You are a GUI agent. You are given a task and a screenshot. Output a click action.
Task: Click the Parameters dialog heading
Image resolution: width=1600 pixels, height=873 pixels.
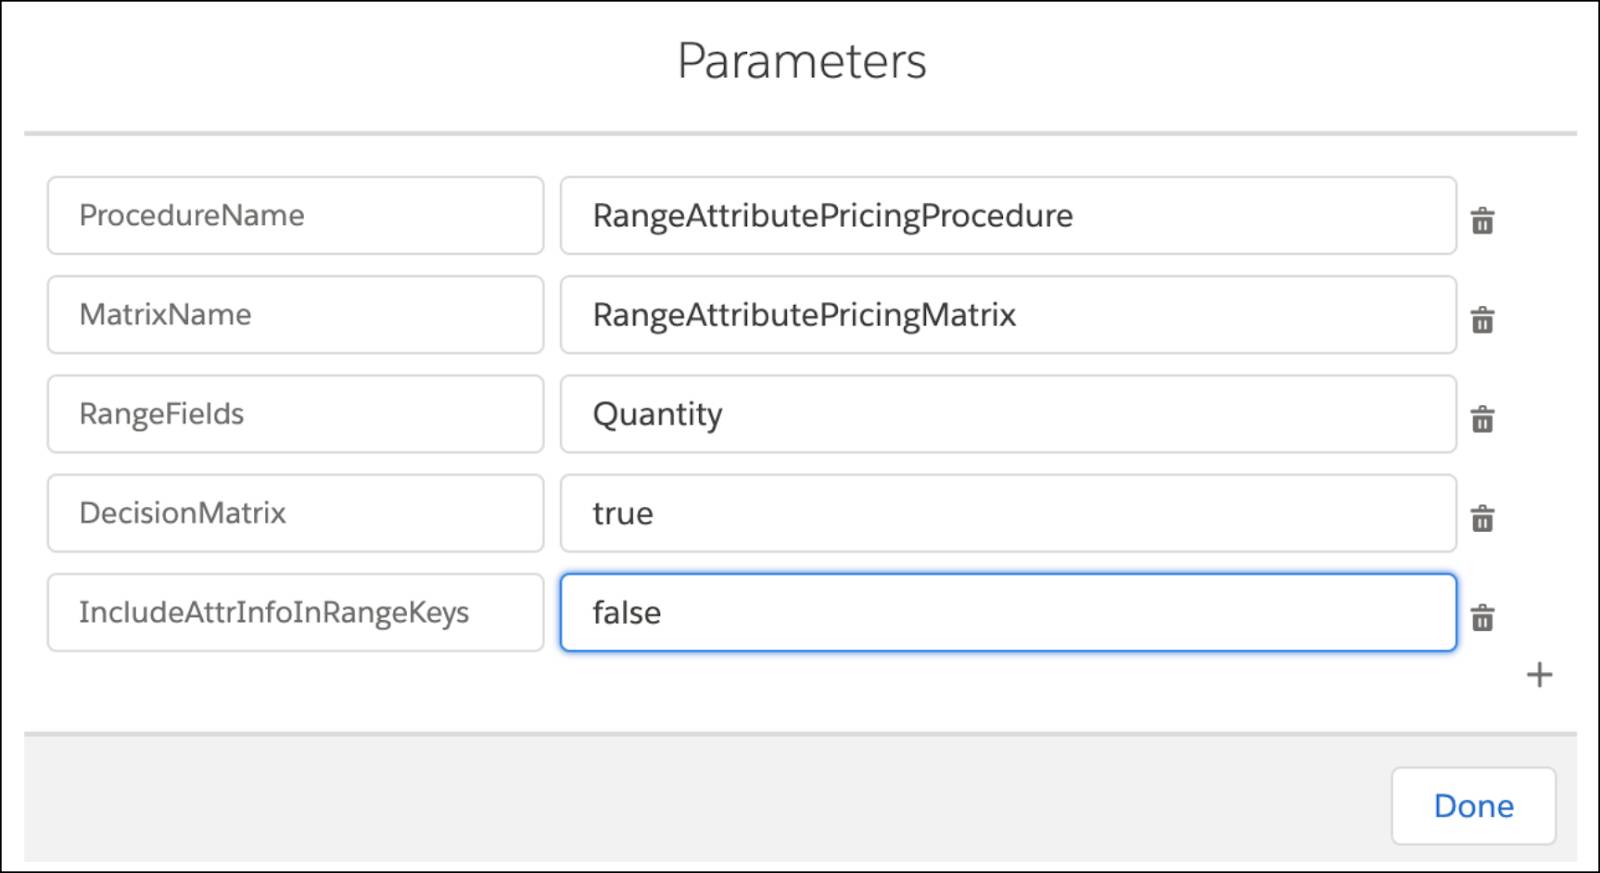[801, 61]
